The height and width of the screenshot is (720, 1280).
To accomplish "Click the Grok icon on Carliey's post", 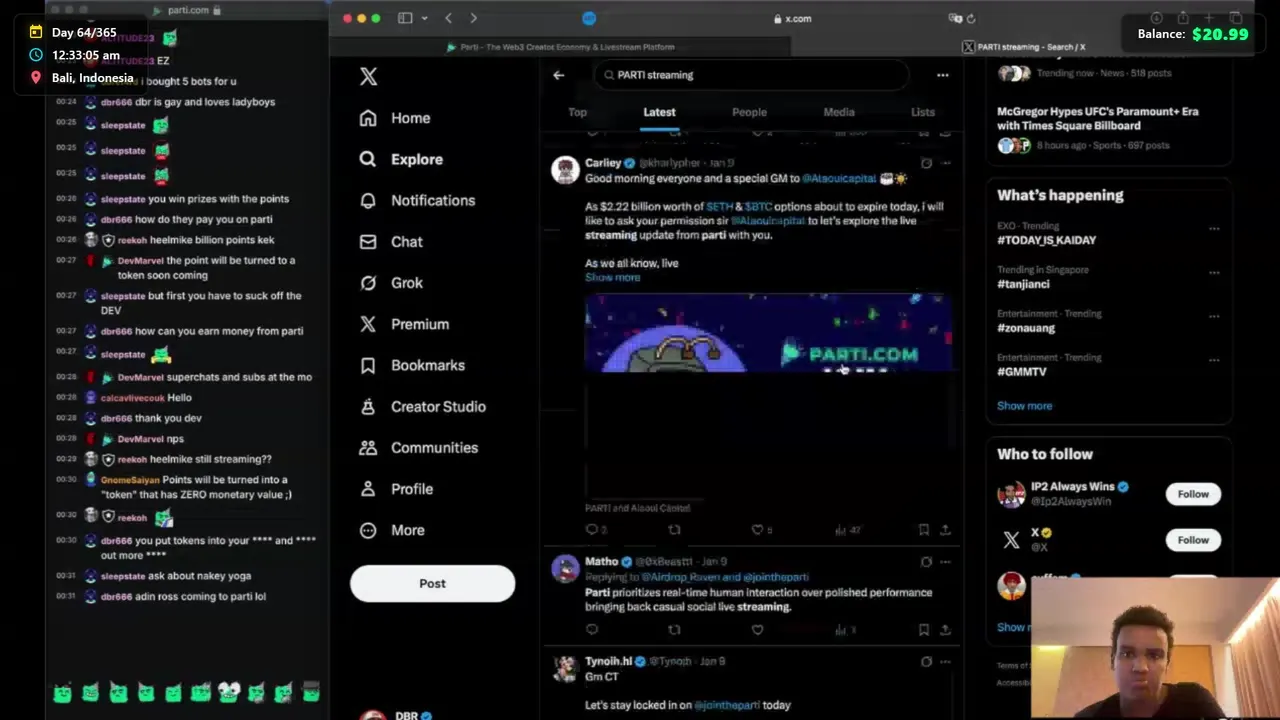I will click(x=926, y=163).
